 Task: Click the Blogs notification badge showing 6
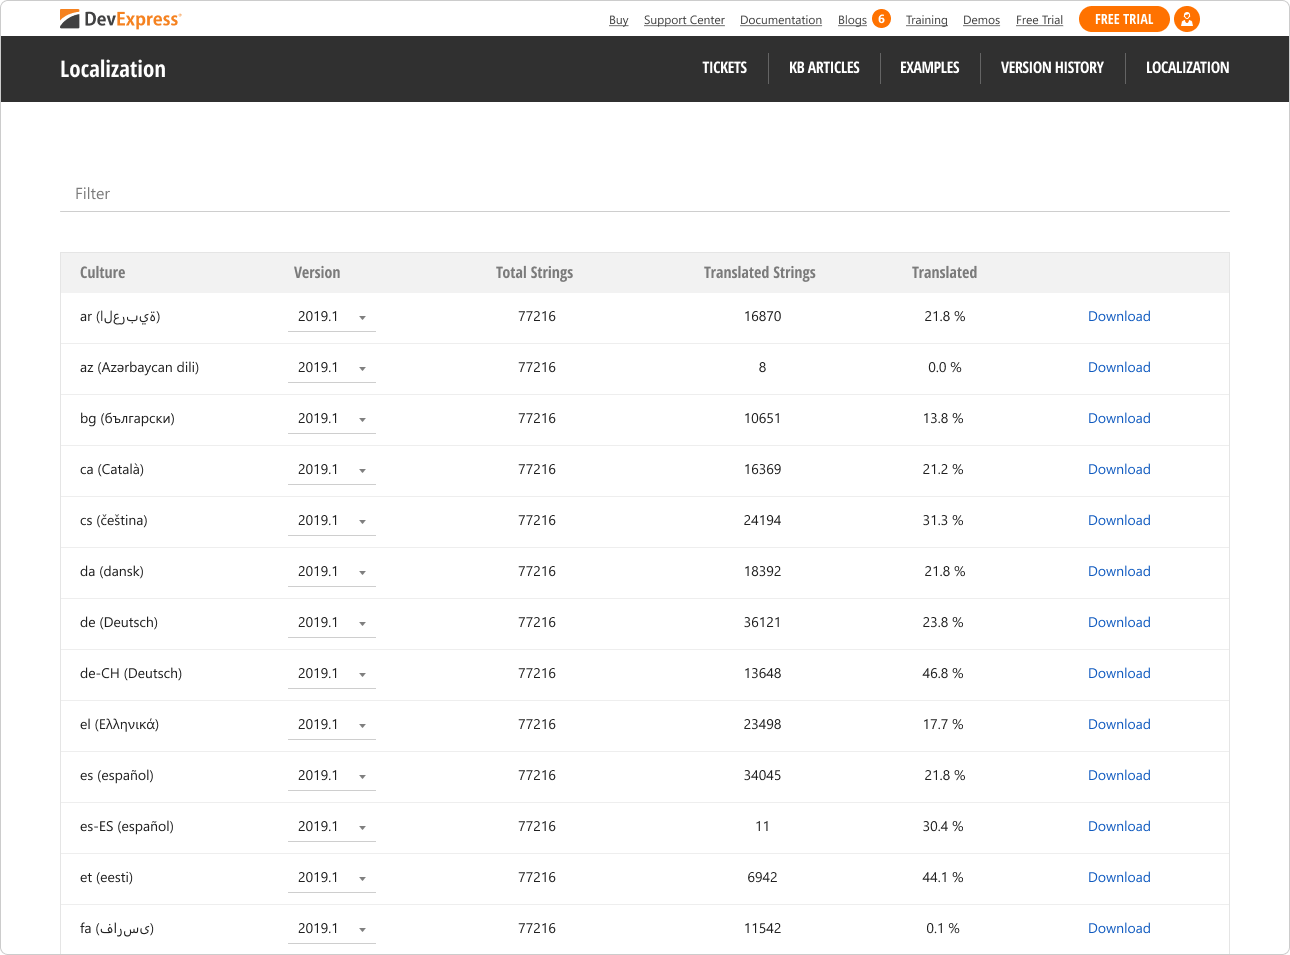click(881, 19)
